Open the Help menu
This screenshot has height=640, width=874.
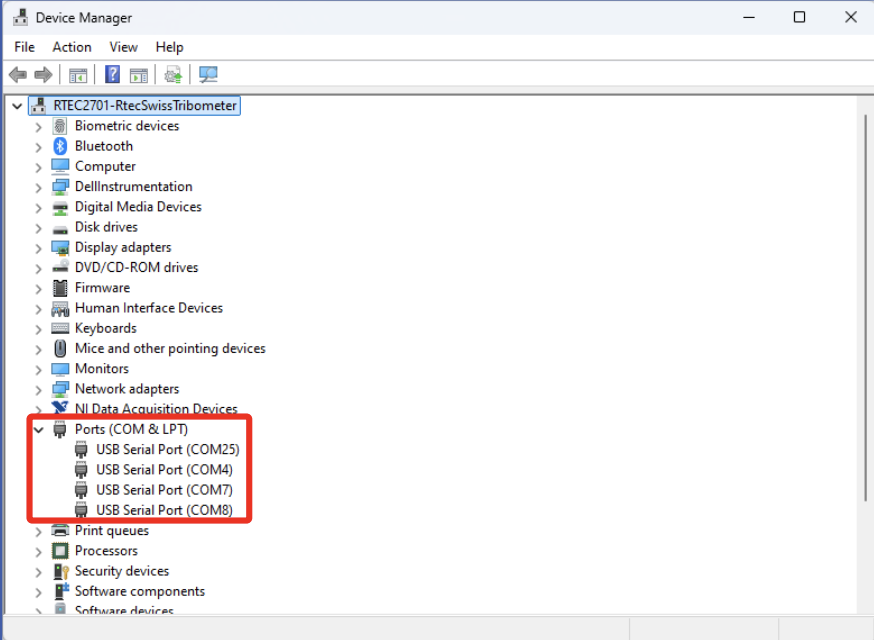[x=169, y=47]
